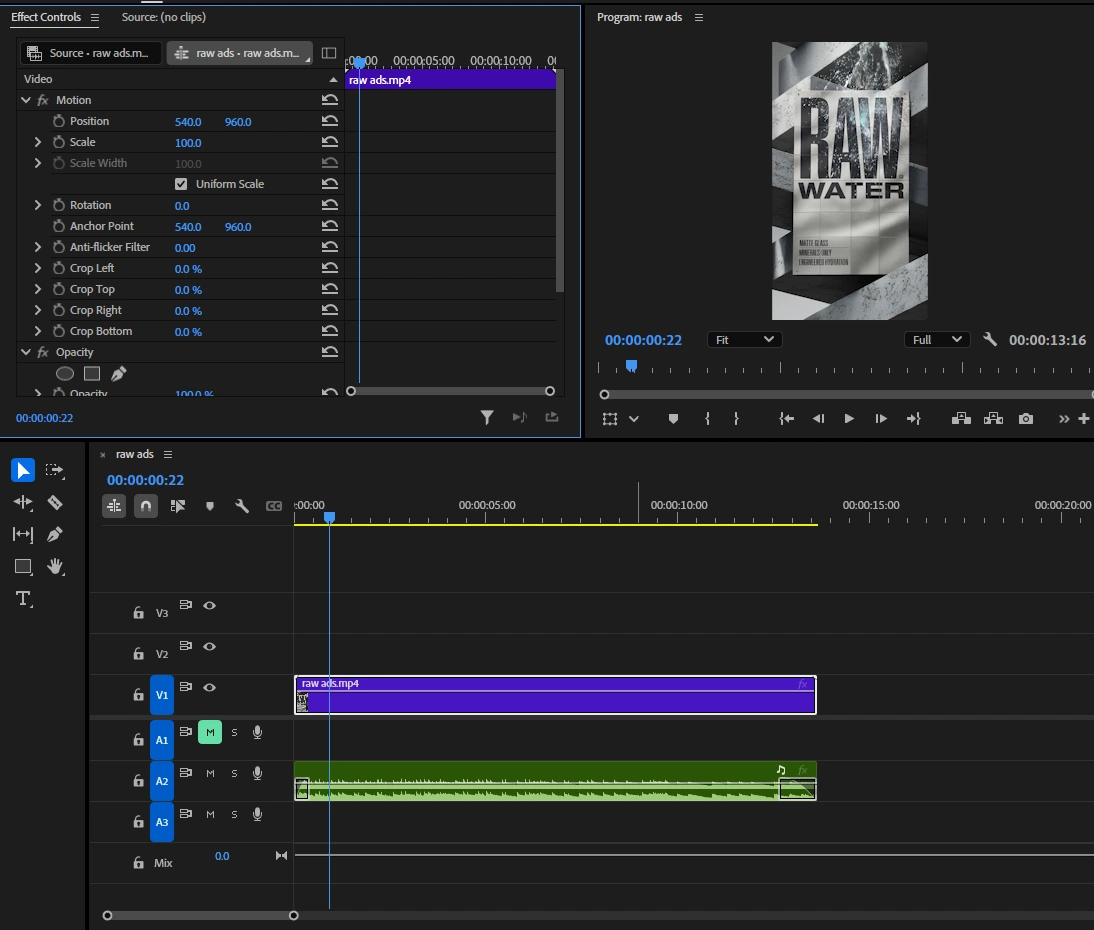
Task: Expand the Crop Top parameter
Action: (x=38, y=289)
